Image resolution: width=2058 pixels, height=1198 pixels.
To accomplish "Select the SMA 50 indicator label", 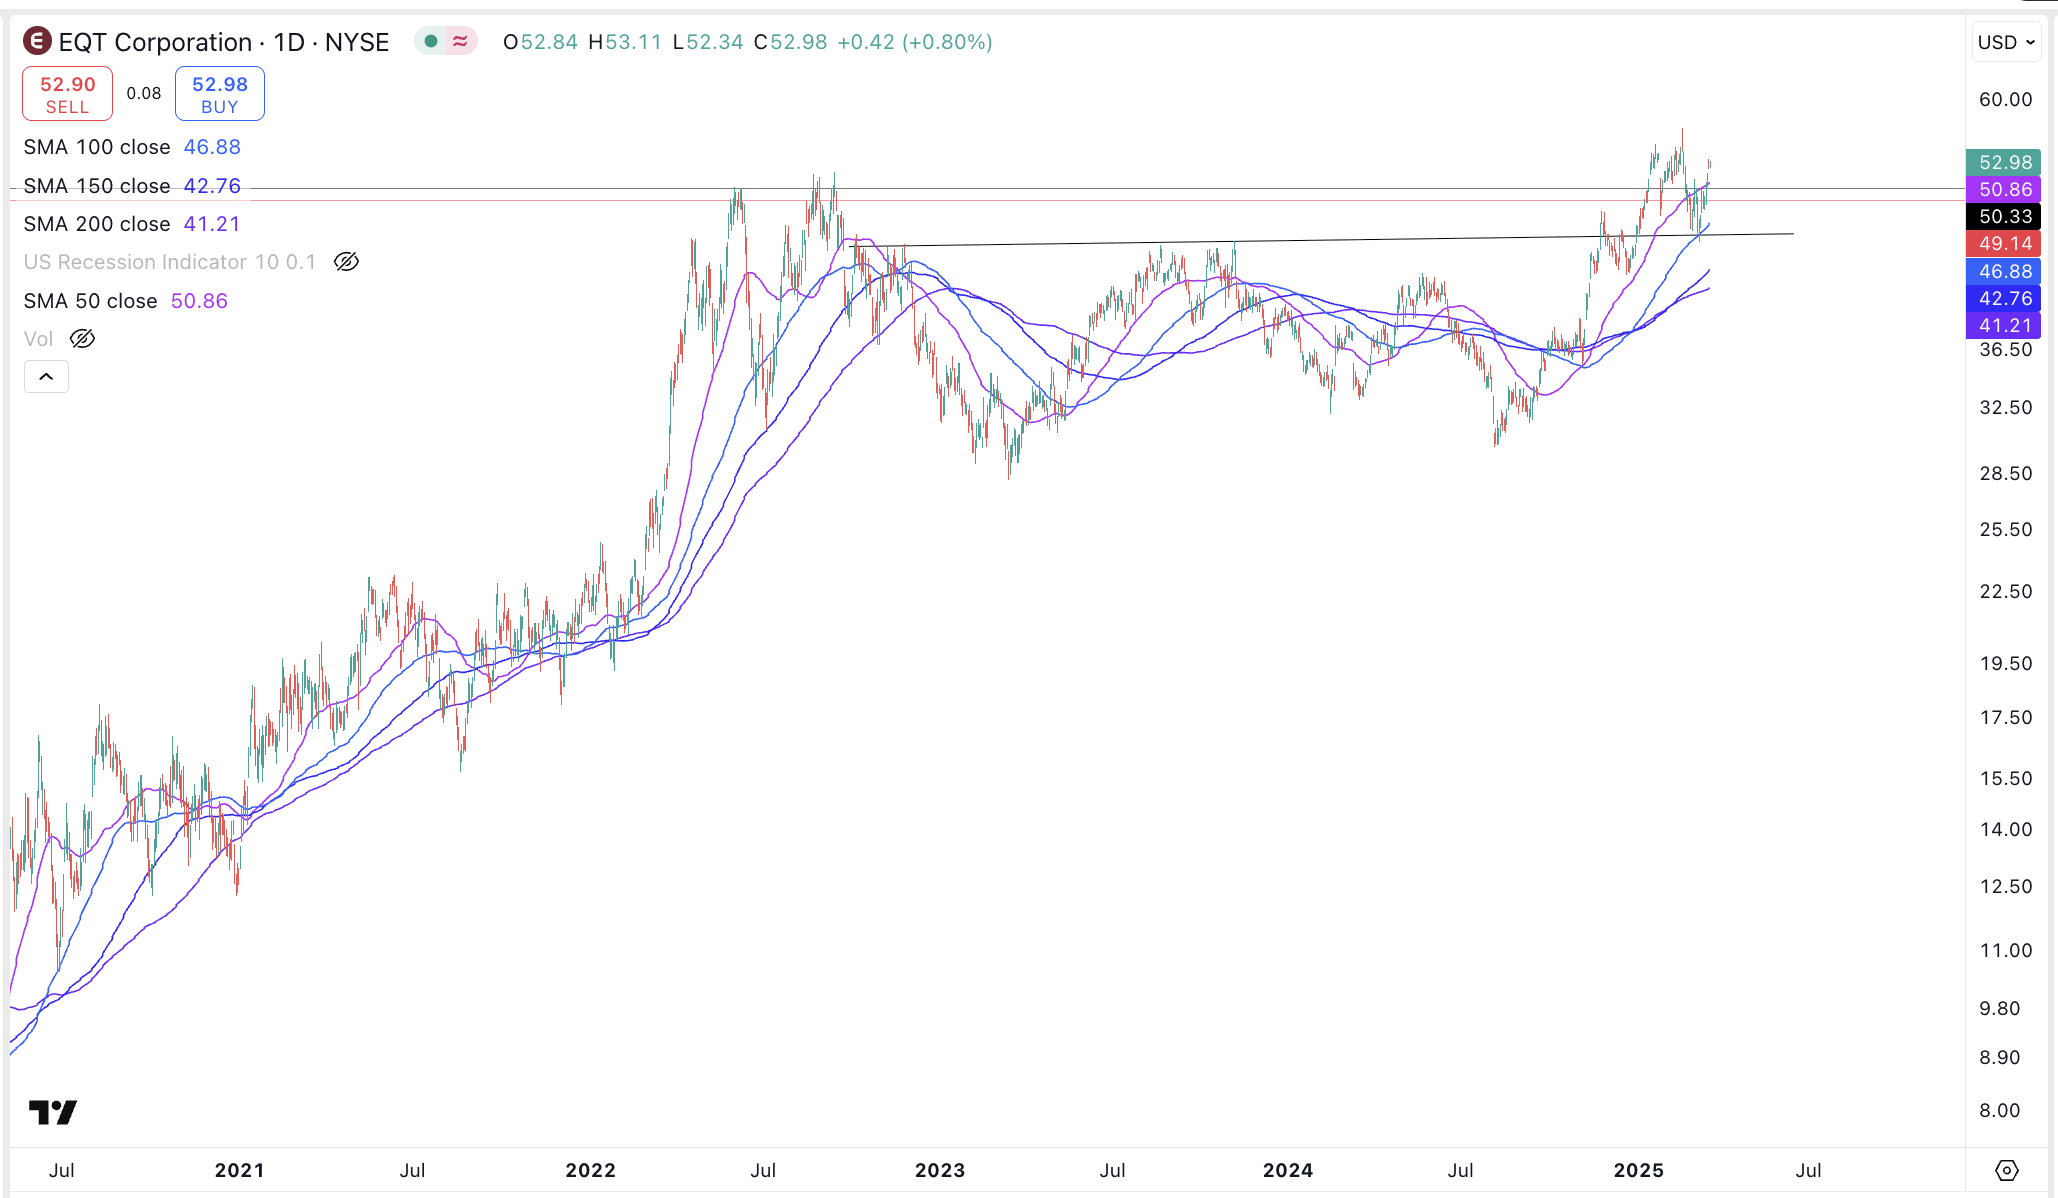I will tap(89, 300).
